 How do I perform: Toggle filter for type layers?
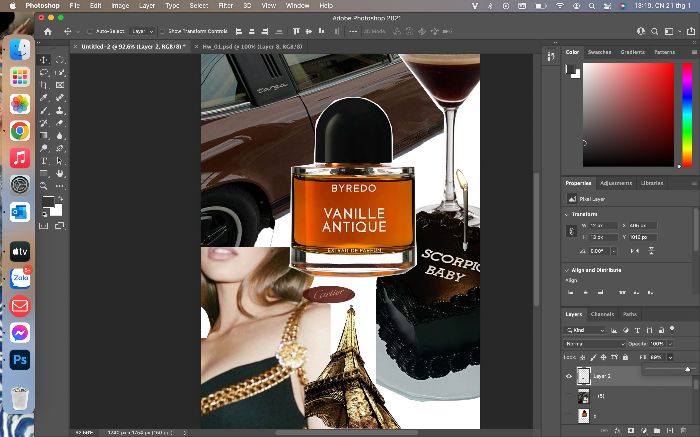pyautogui.click(x=638, y=330)
